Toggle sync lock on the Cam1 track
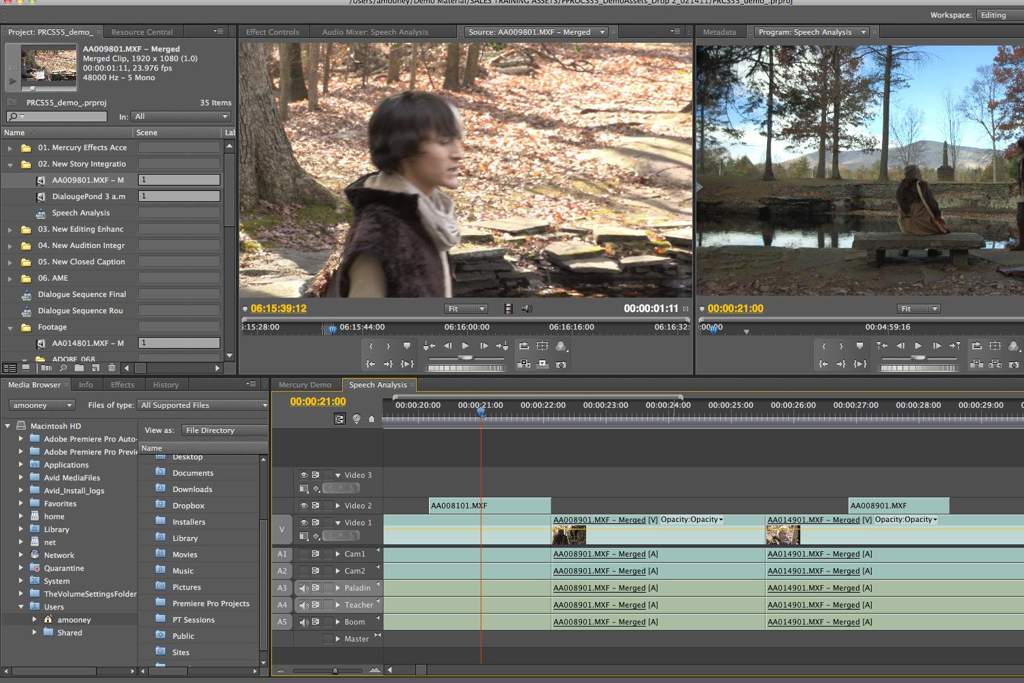The image size is (1024, 683). 315,554
